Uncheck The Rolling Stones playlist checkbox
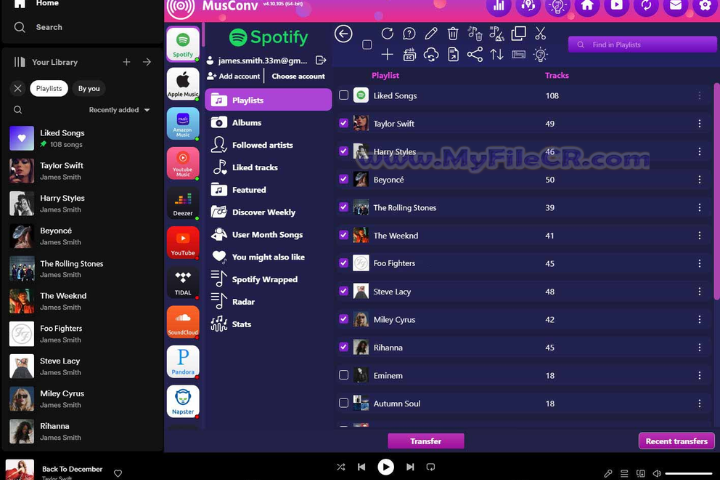The image size is (720, 480). click(x=343, y=207)
